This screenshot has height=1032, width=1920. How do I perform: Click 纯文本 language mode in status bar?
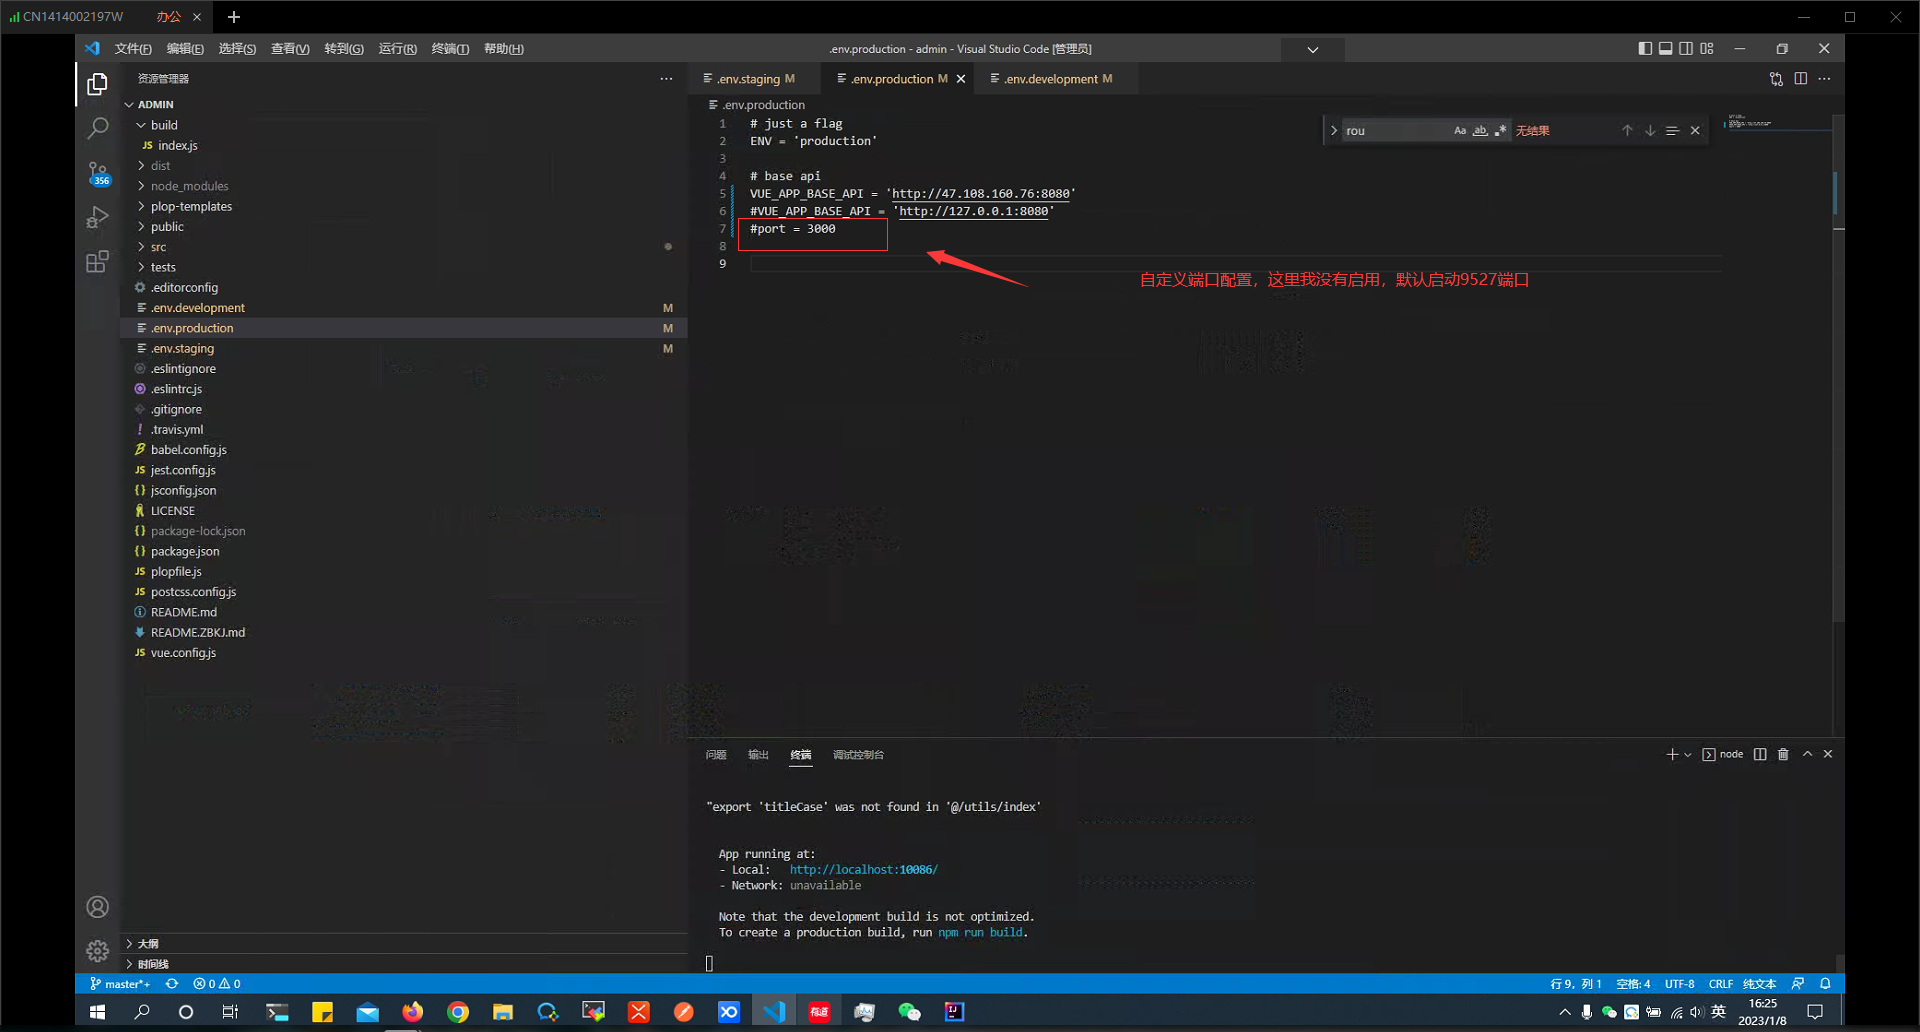(1760, 984)
